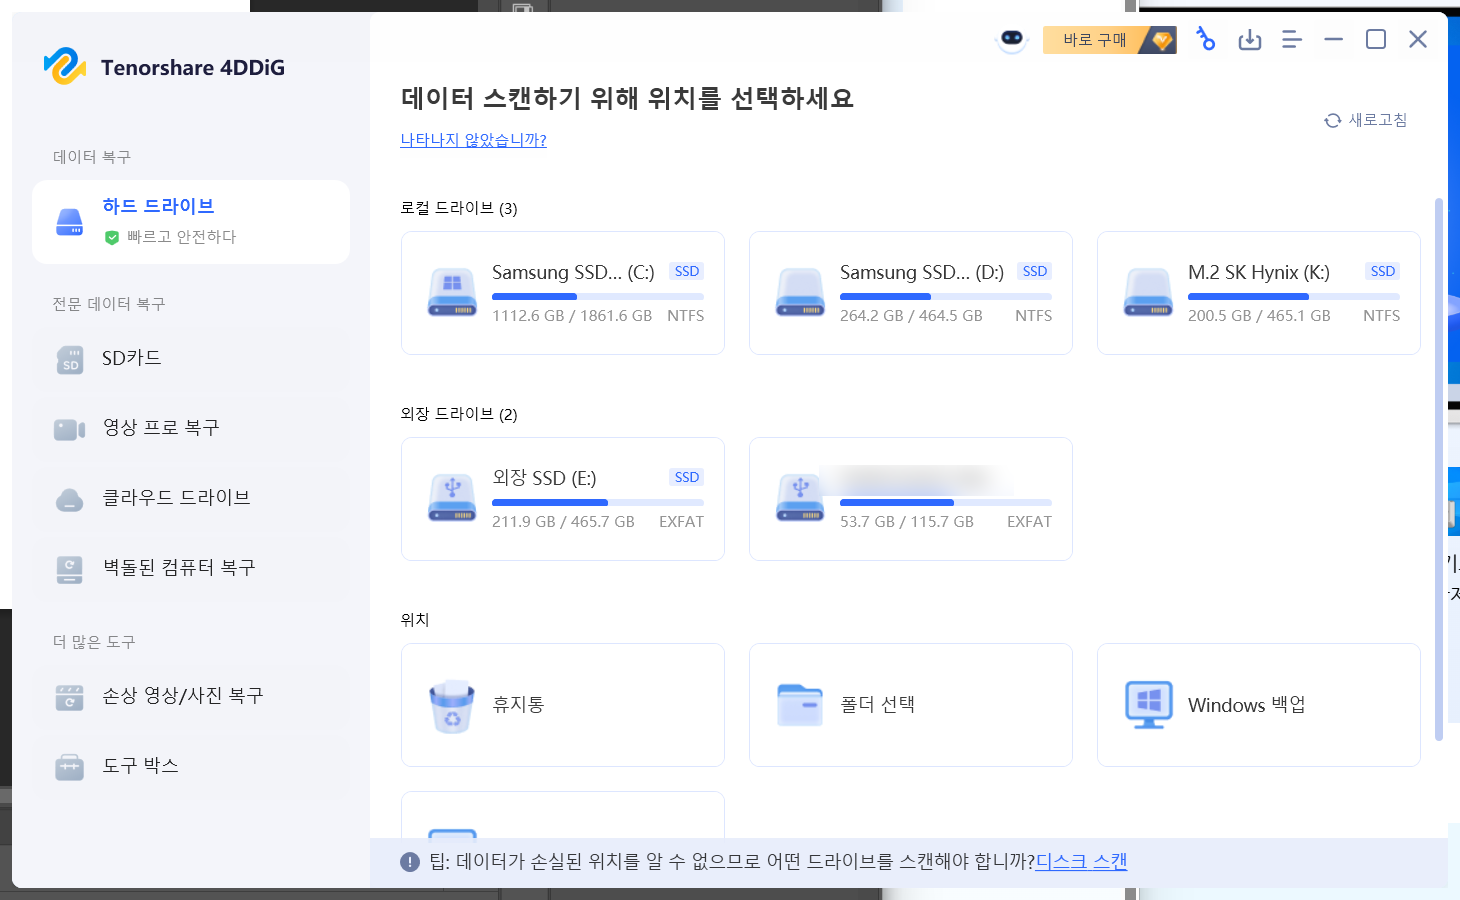Open 벽돌된 컴퓨터 복구 in sidebar
Screen dimensions: 1460x900
click(191, 568)
